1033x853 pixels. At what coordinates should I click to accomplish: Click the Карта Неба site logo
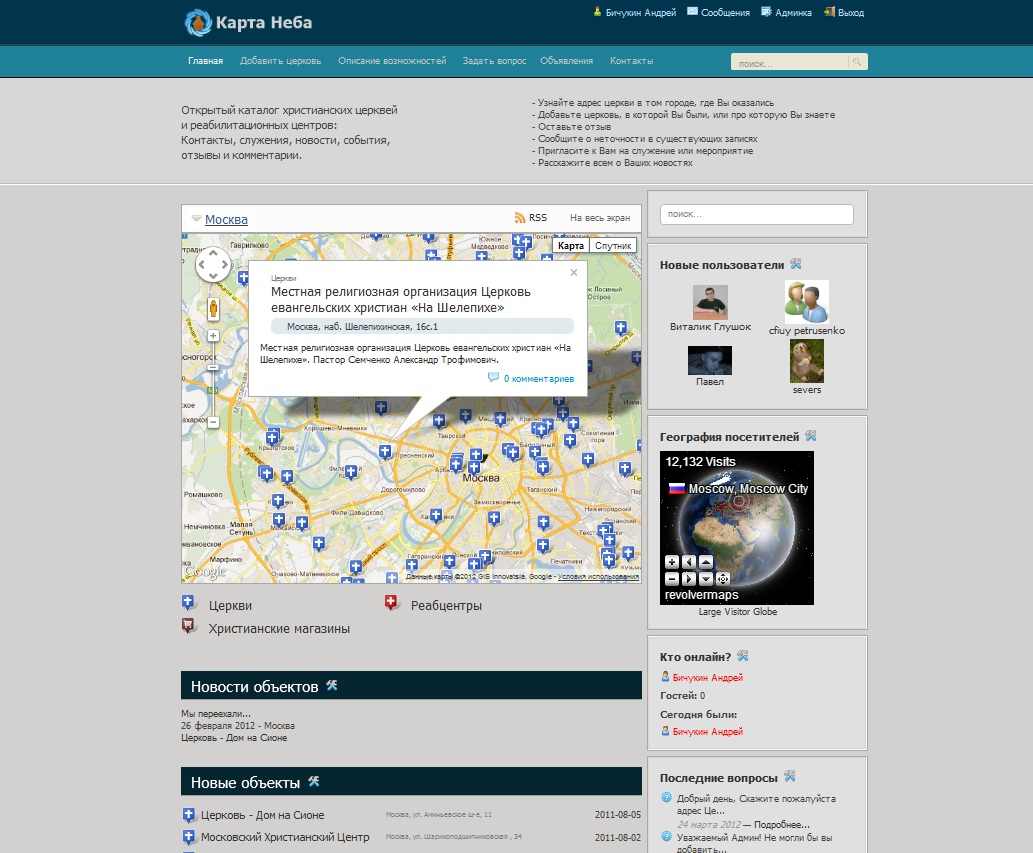tap(248, 22)
